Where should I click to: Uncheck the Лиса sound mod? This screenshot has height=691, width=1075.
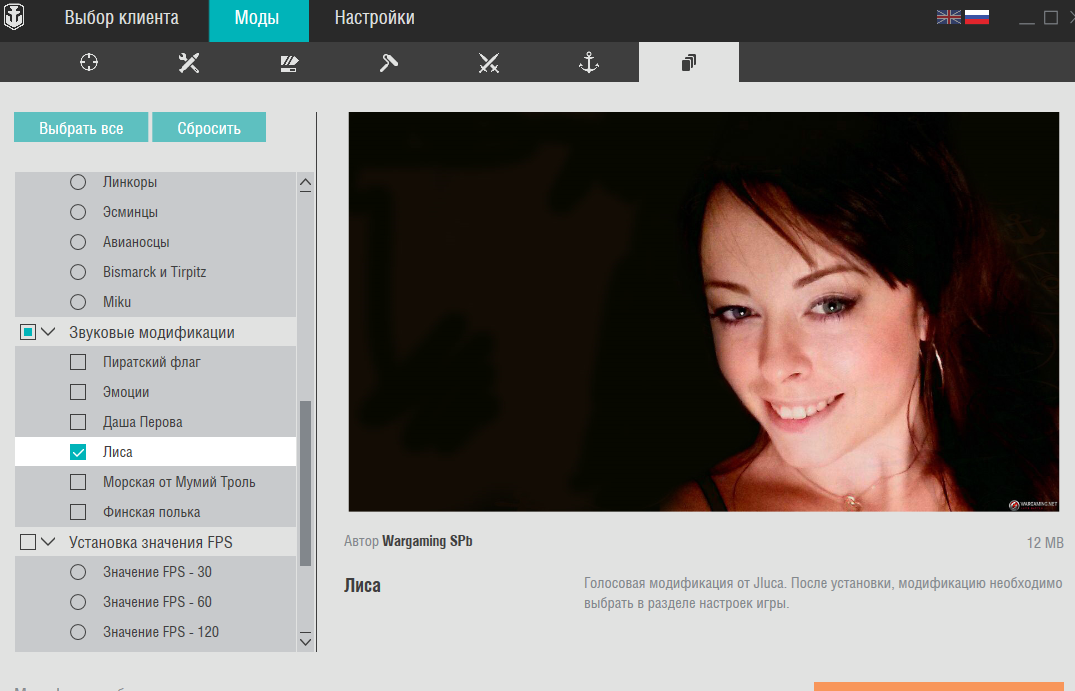78,452
